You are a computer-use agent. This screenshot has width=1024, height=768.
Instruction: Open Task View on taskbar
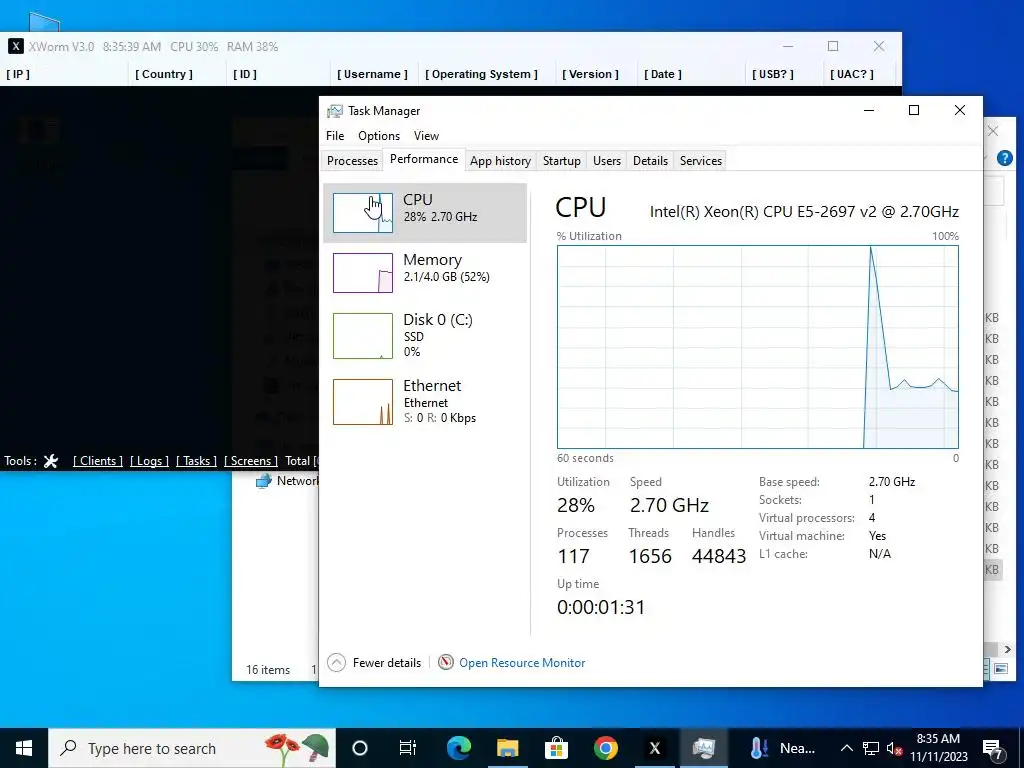[408, 748]
